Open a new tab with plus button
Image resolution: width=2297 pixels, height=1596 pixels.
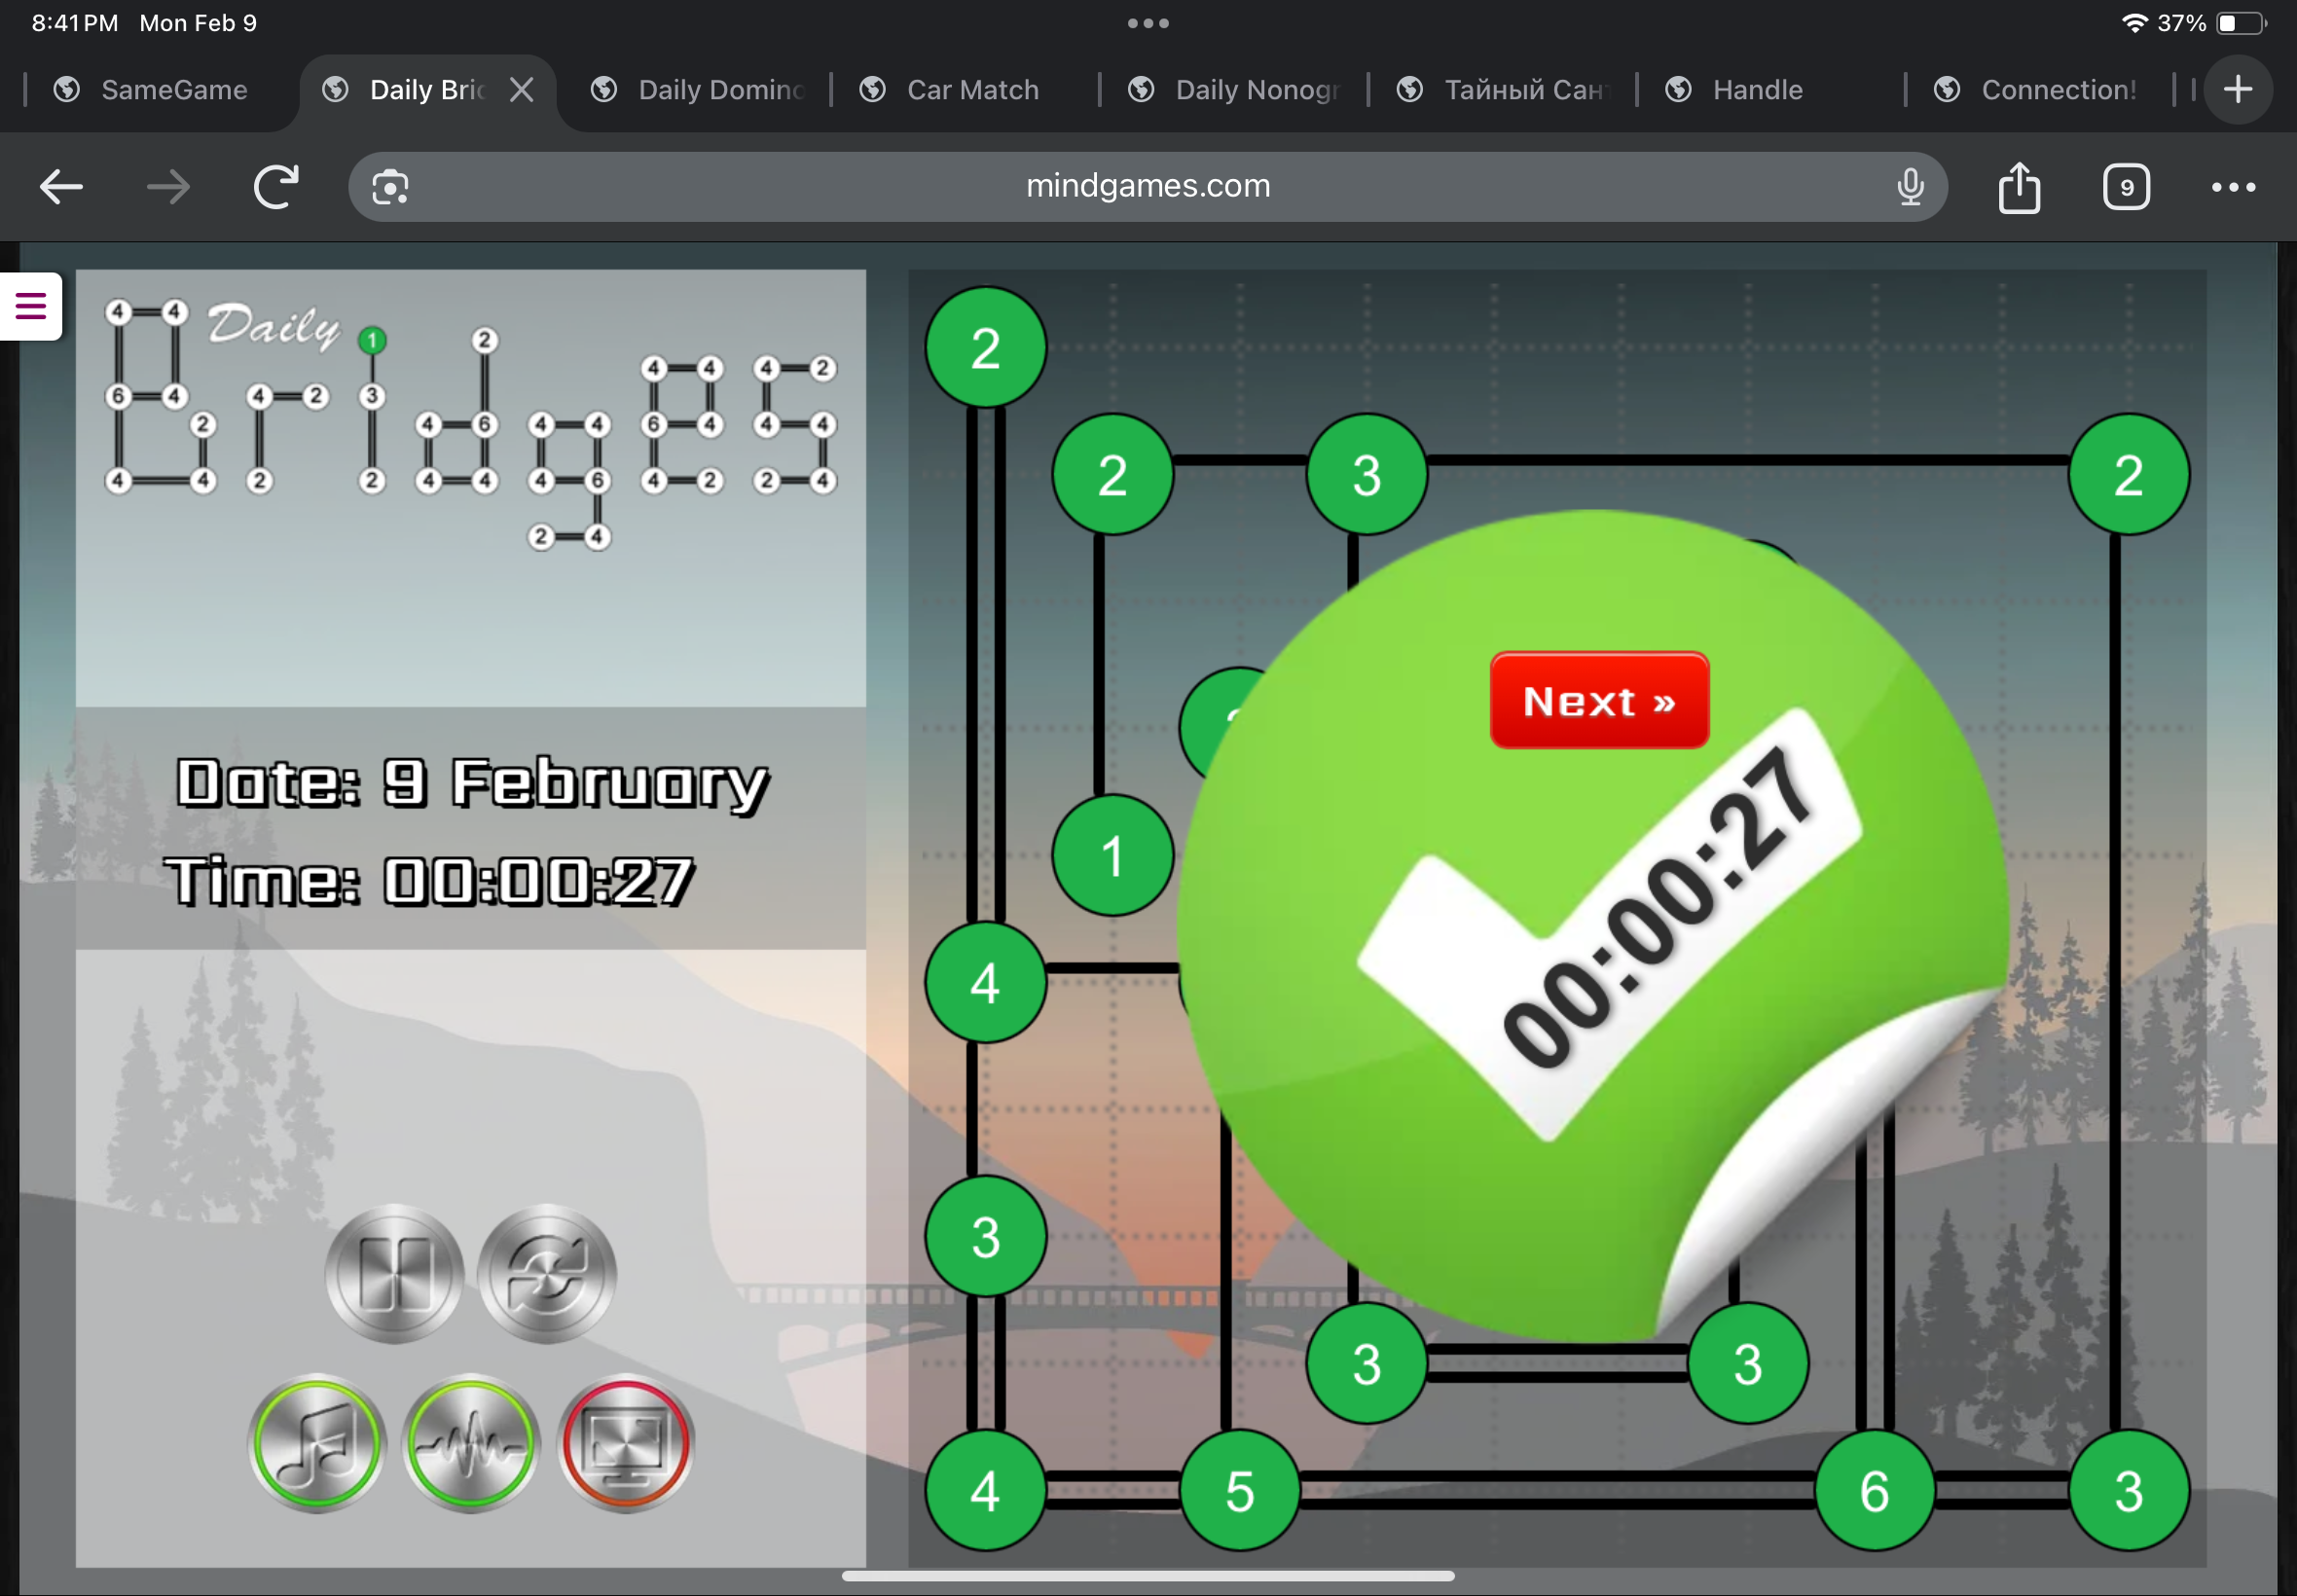[2238, 90]
